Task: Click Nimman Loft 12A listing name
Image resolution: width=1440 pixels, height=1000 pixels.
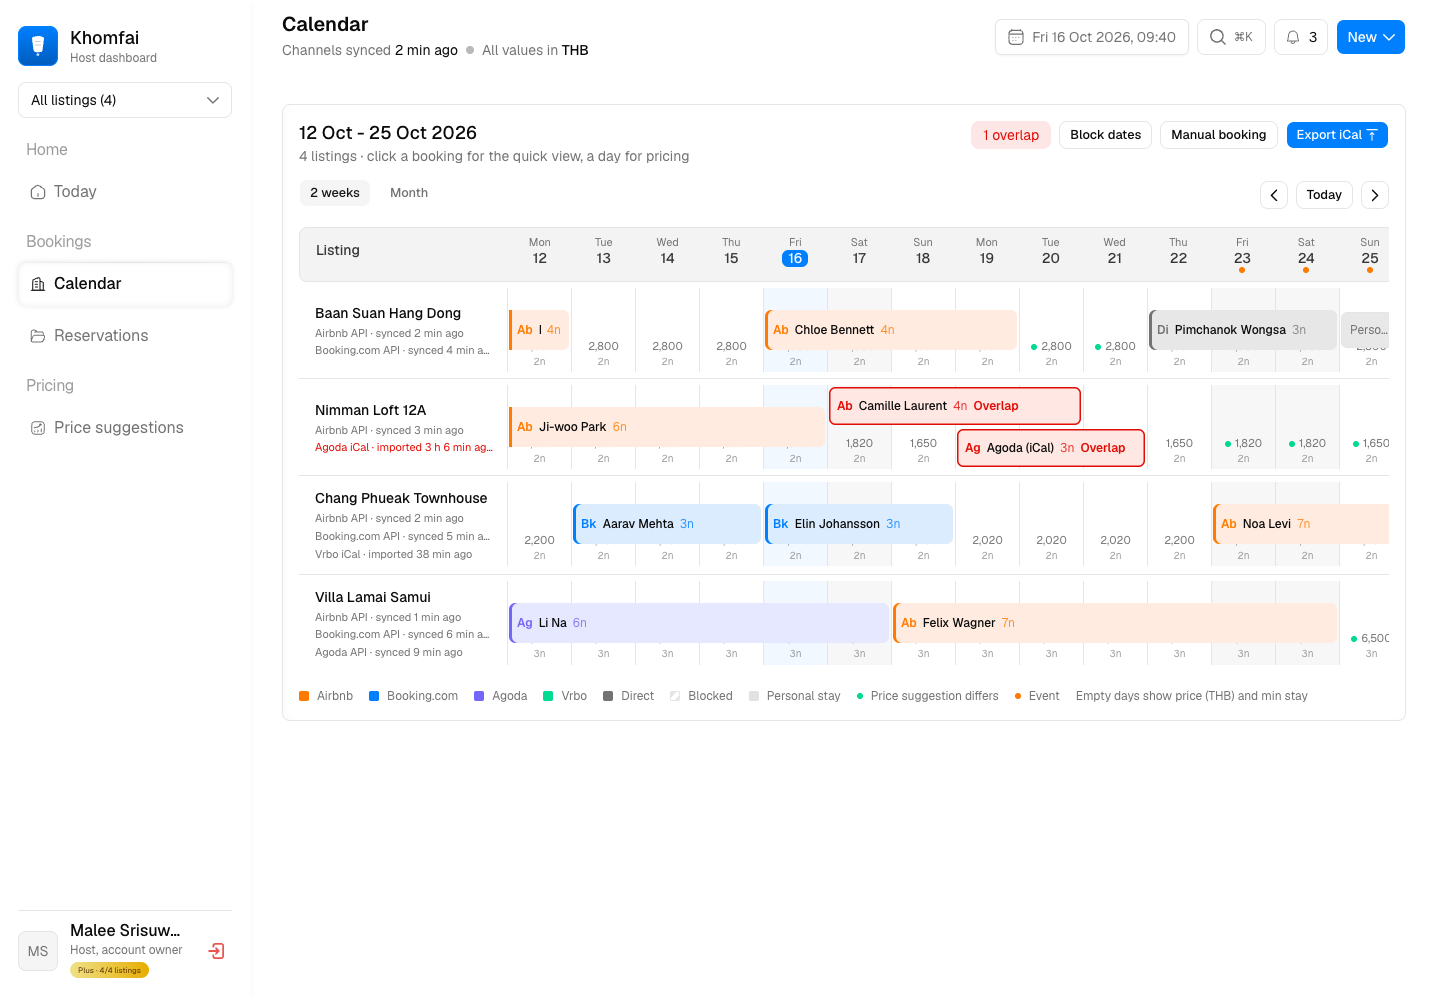Action: [x=370, y=410]
